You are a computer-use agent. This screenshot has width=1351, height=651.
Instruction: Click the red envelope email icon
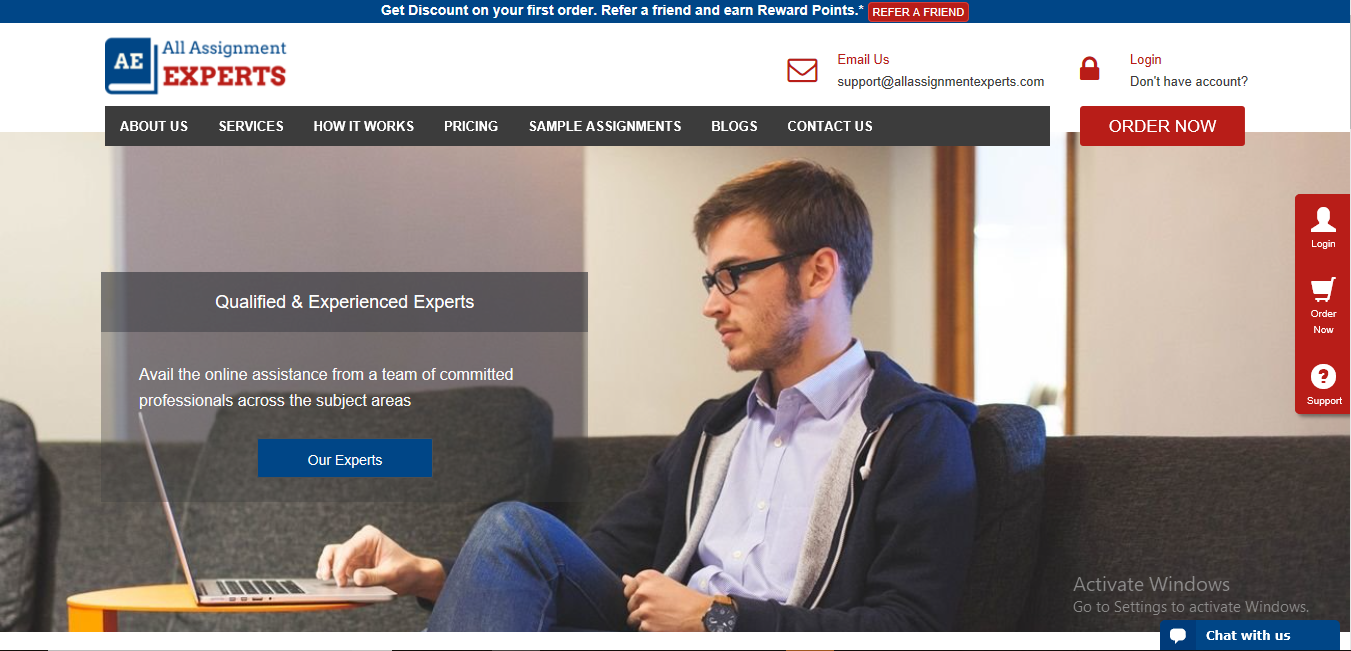point(802,70)
